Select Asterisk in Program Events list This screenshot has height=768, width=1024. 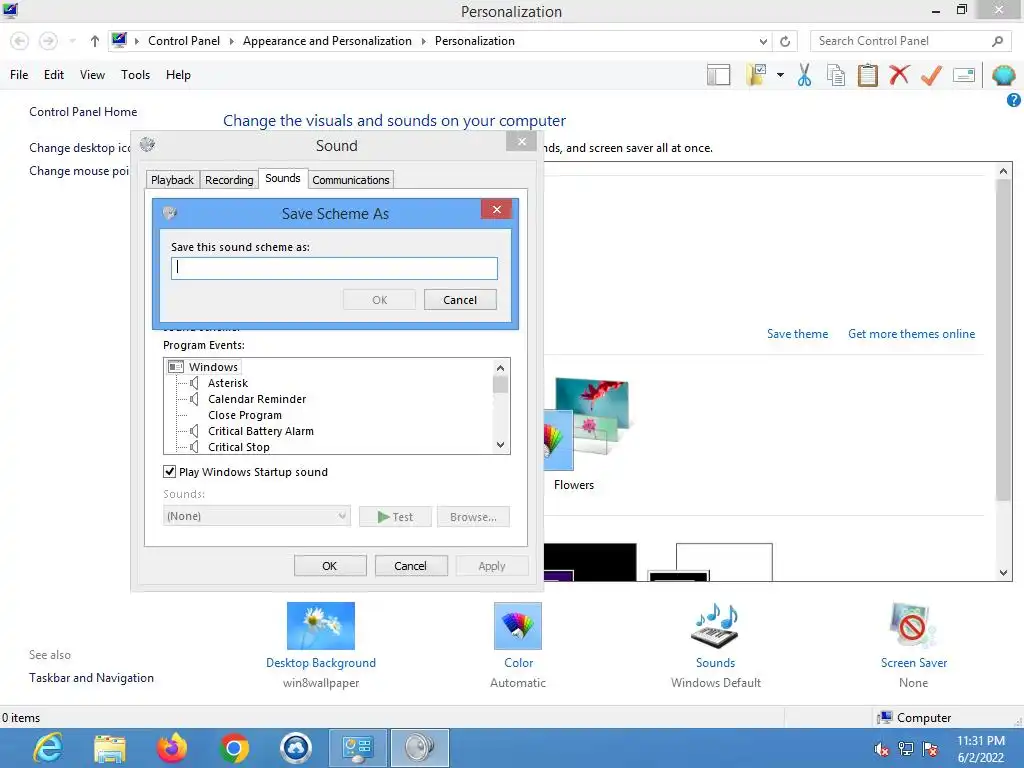coord(228,383)
